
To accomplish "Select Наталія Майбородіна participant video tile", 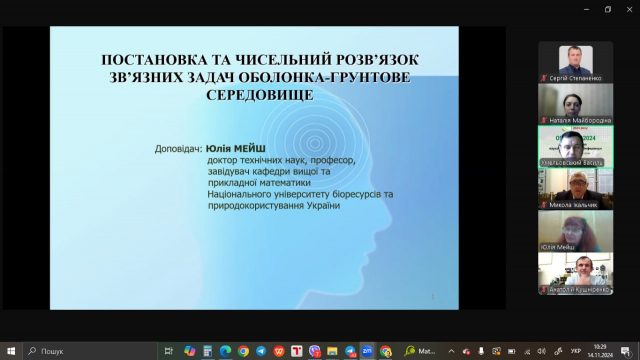I will [x=576, y=104].
